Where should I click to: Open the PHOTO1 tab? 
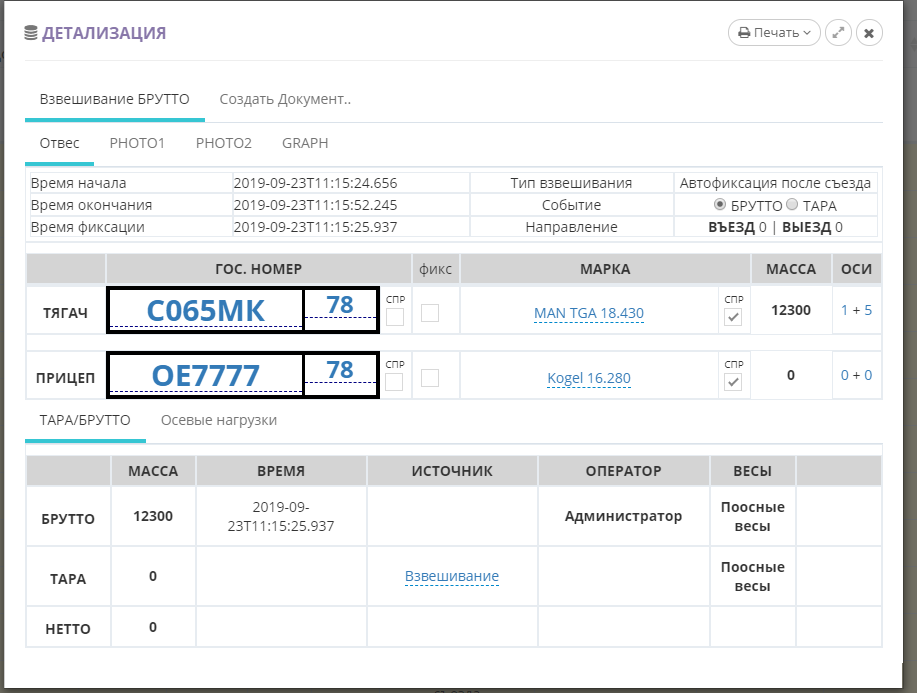pyautogui.click(x=137, y=143)
